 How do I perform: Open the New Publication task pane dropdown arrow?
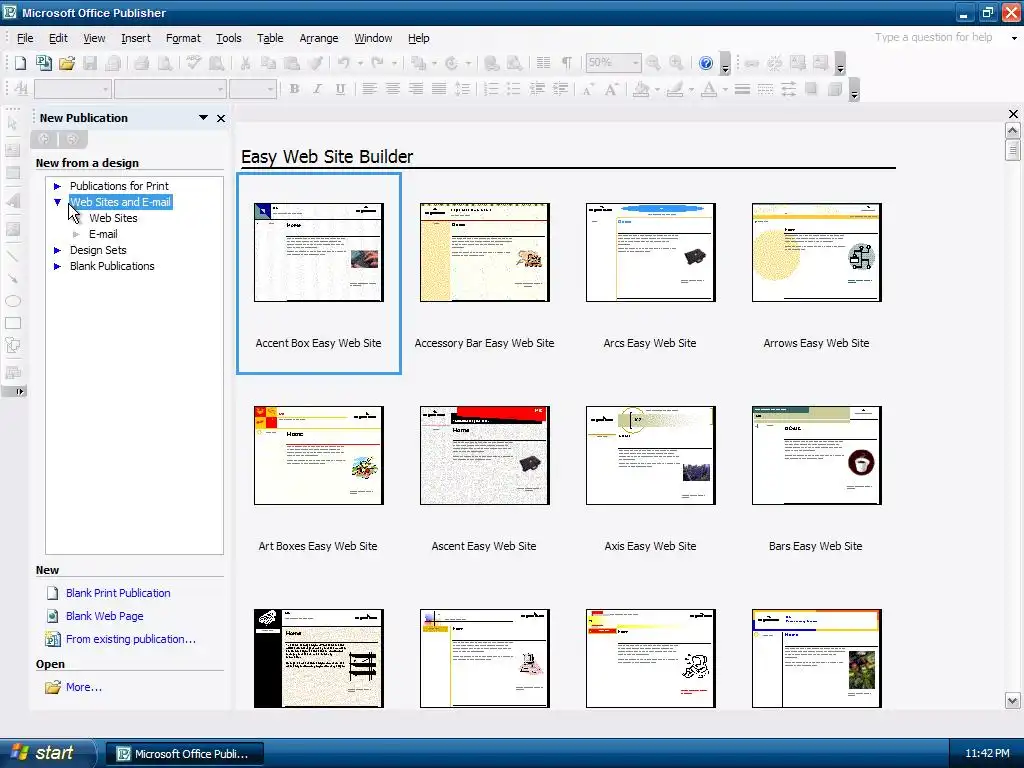click(x=203, y=118)
